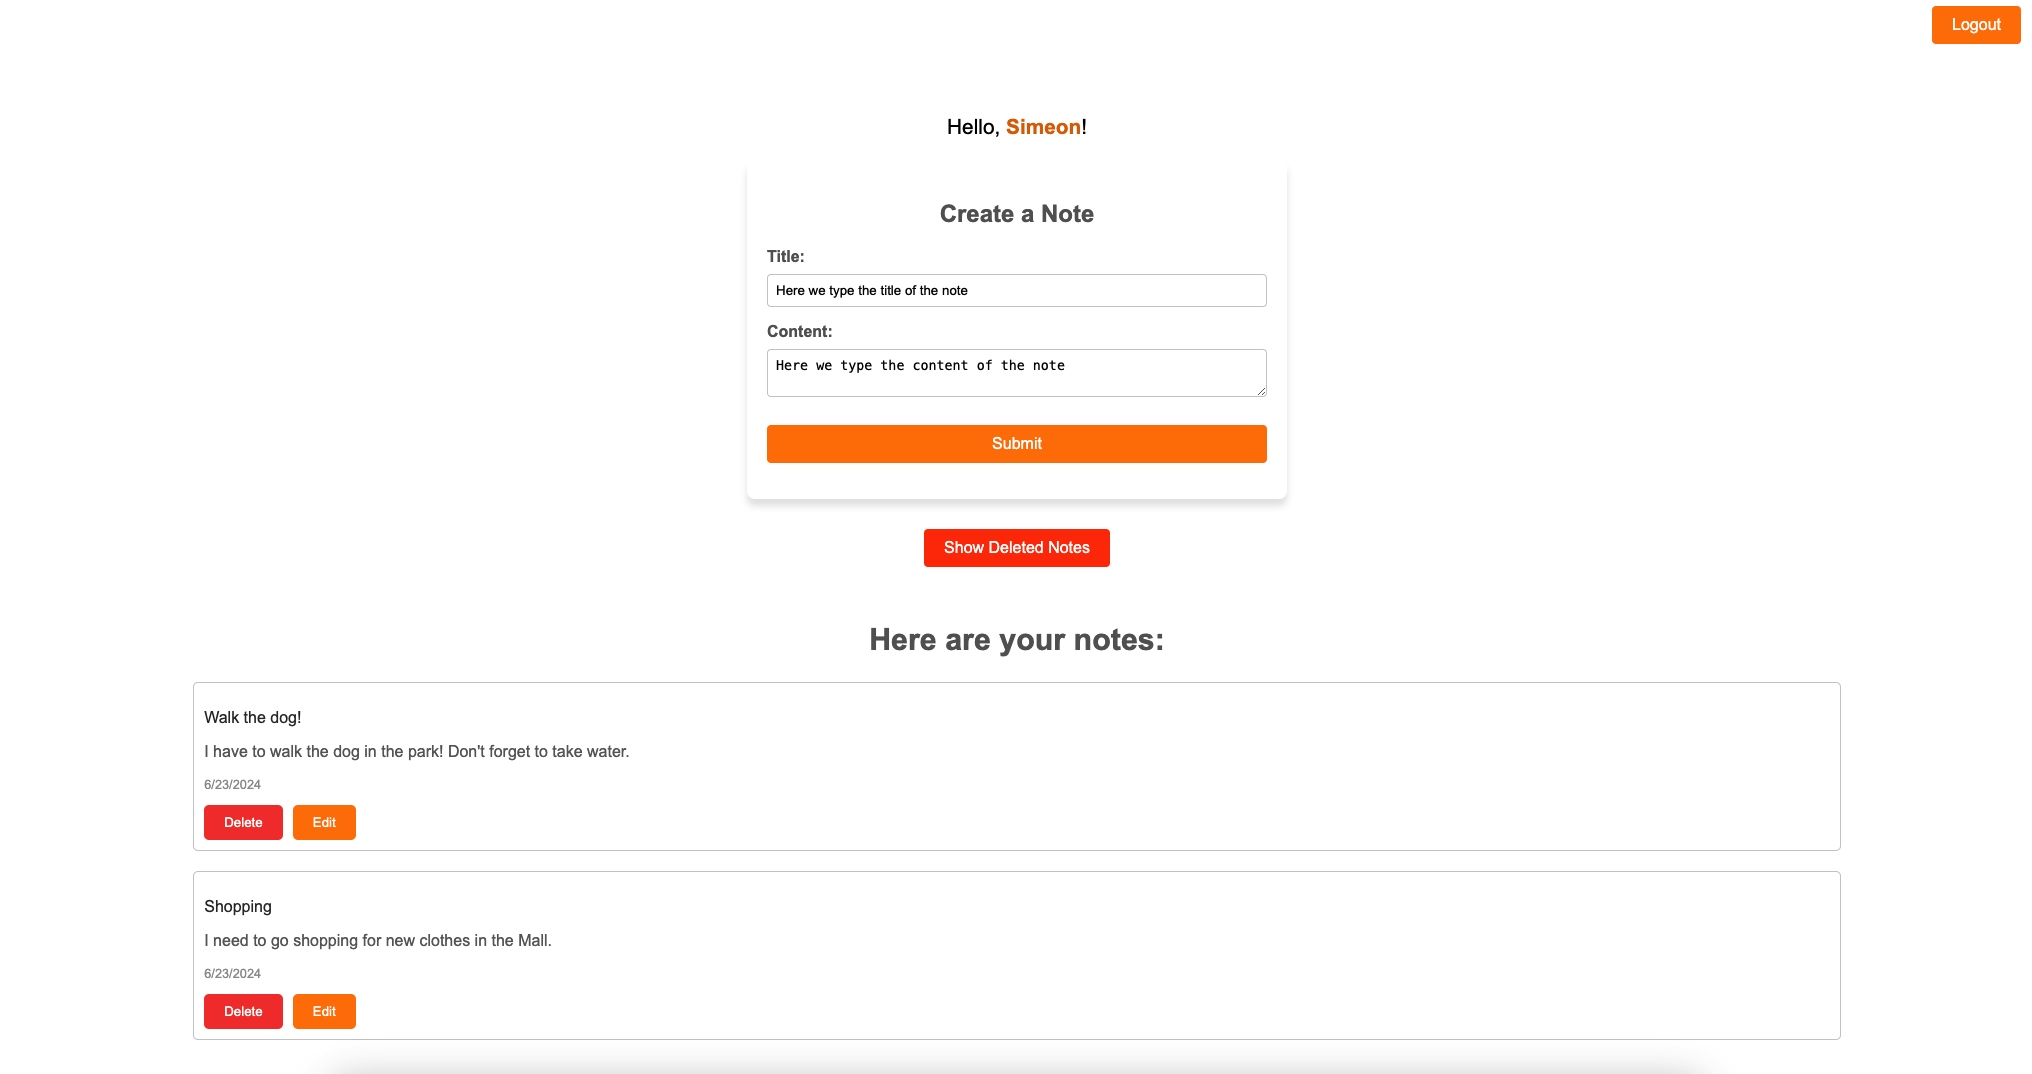Viewport: 2032px width, 1074px height.
Task: Edit the "Shopping" note
Action: click(324, 1011)
